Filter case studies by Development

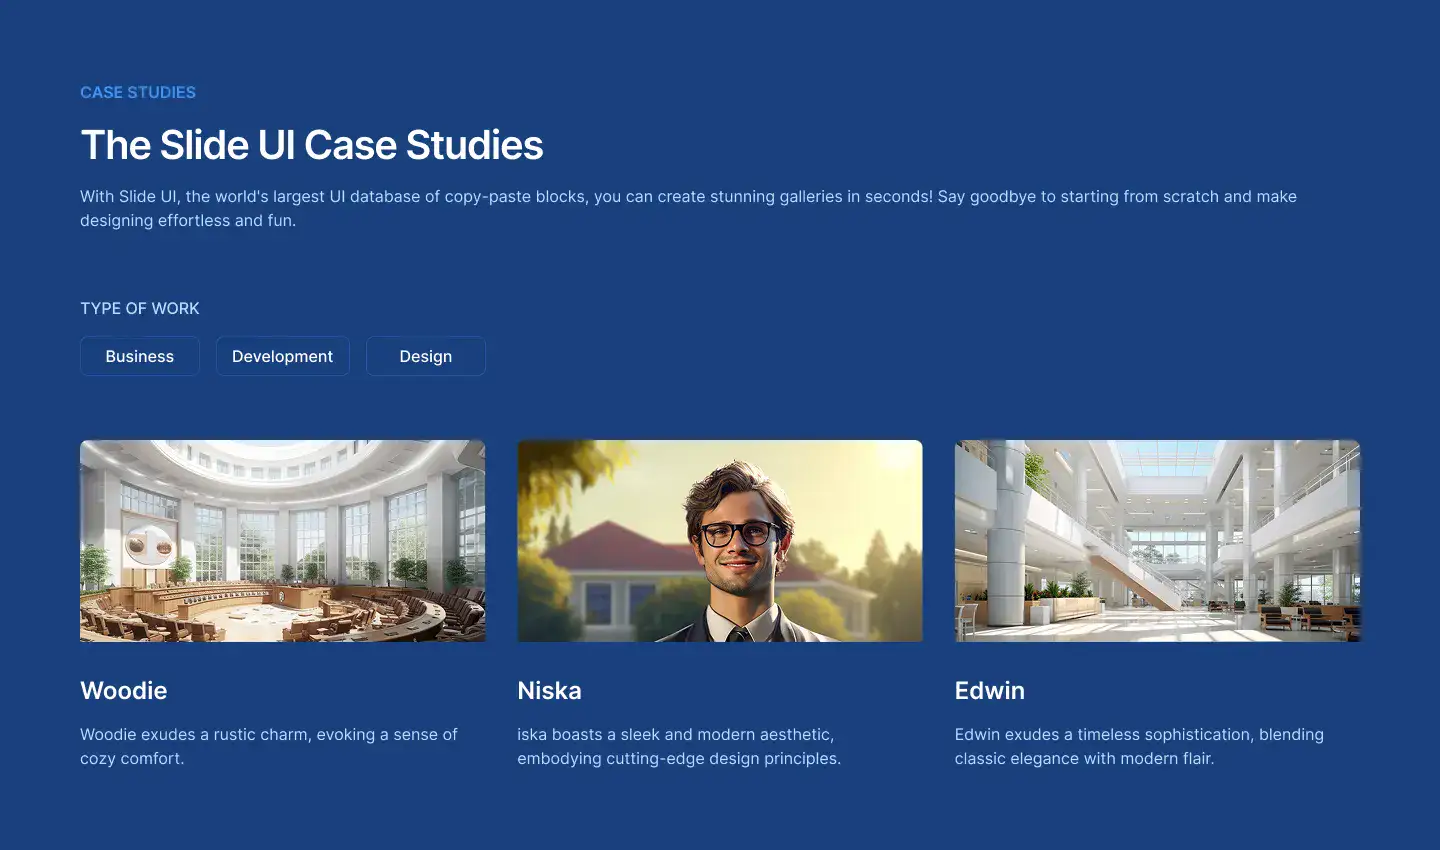283,356
